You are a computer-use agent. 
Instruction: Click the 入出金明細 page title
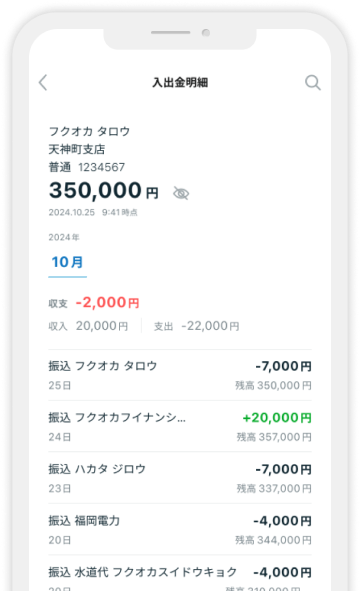click(x=180, y=83)
